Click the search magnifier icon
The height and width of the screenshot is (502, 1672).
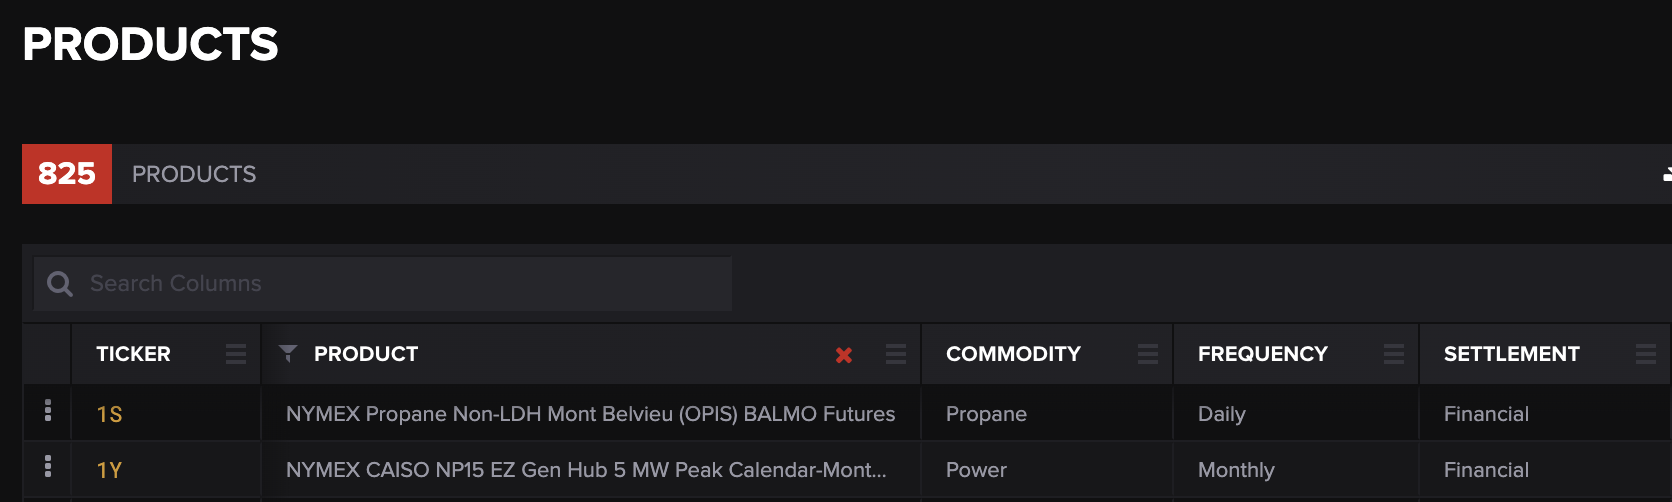tap(60, 284)
